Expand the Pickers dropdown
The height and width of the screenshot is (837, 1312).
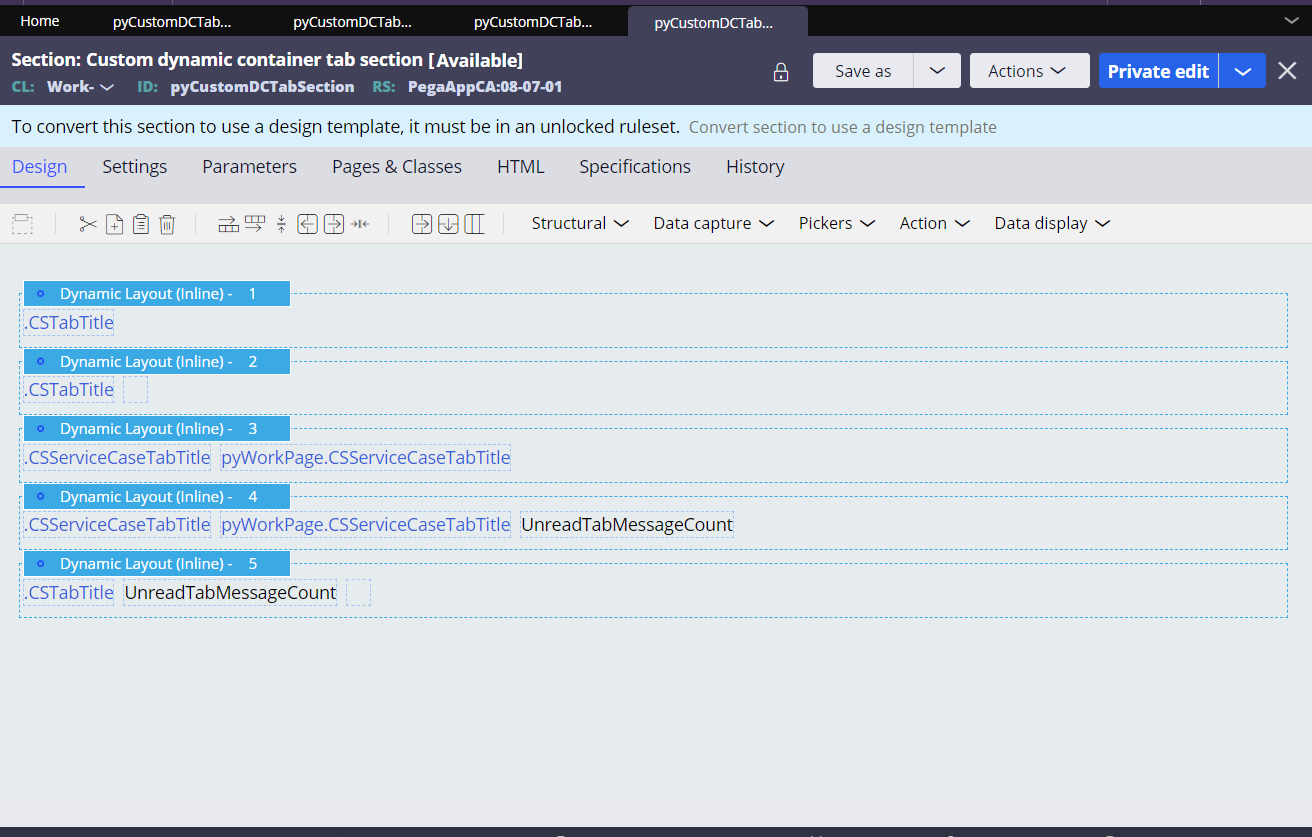(837, 223)
